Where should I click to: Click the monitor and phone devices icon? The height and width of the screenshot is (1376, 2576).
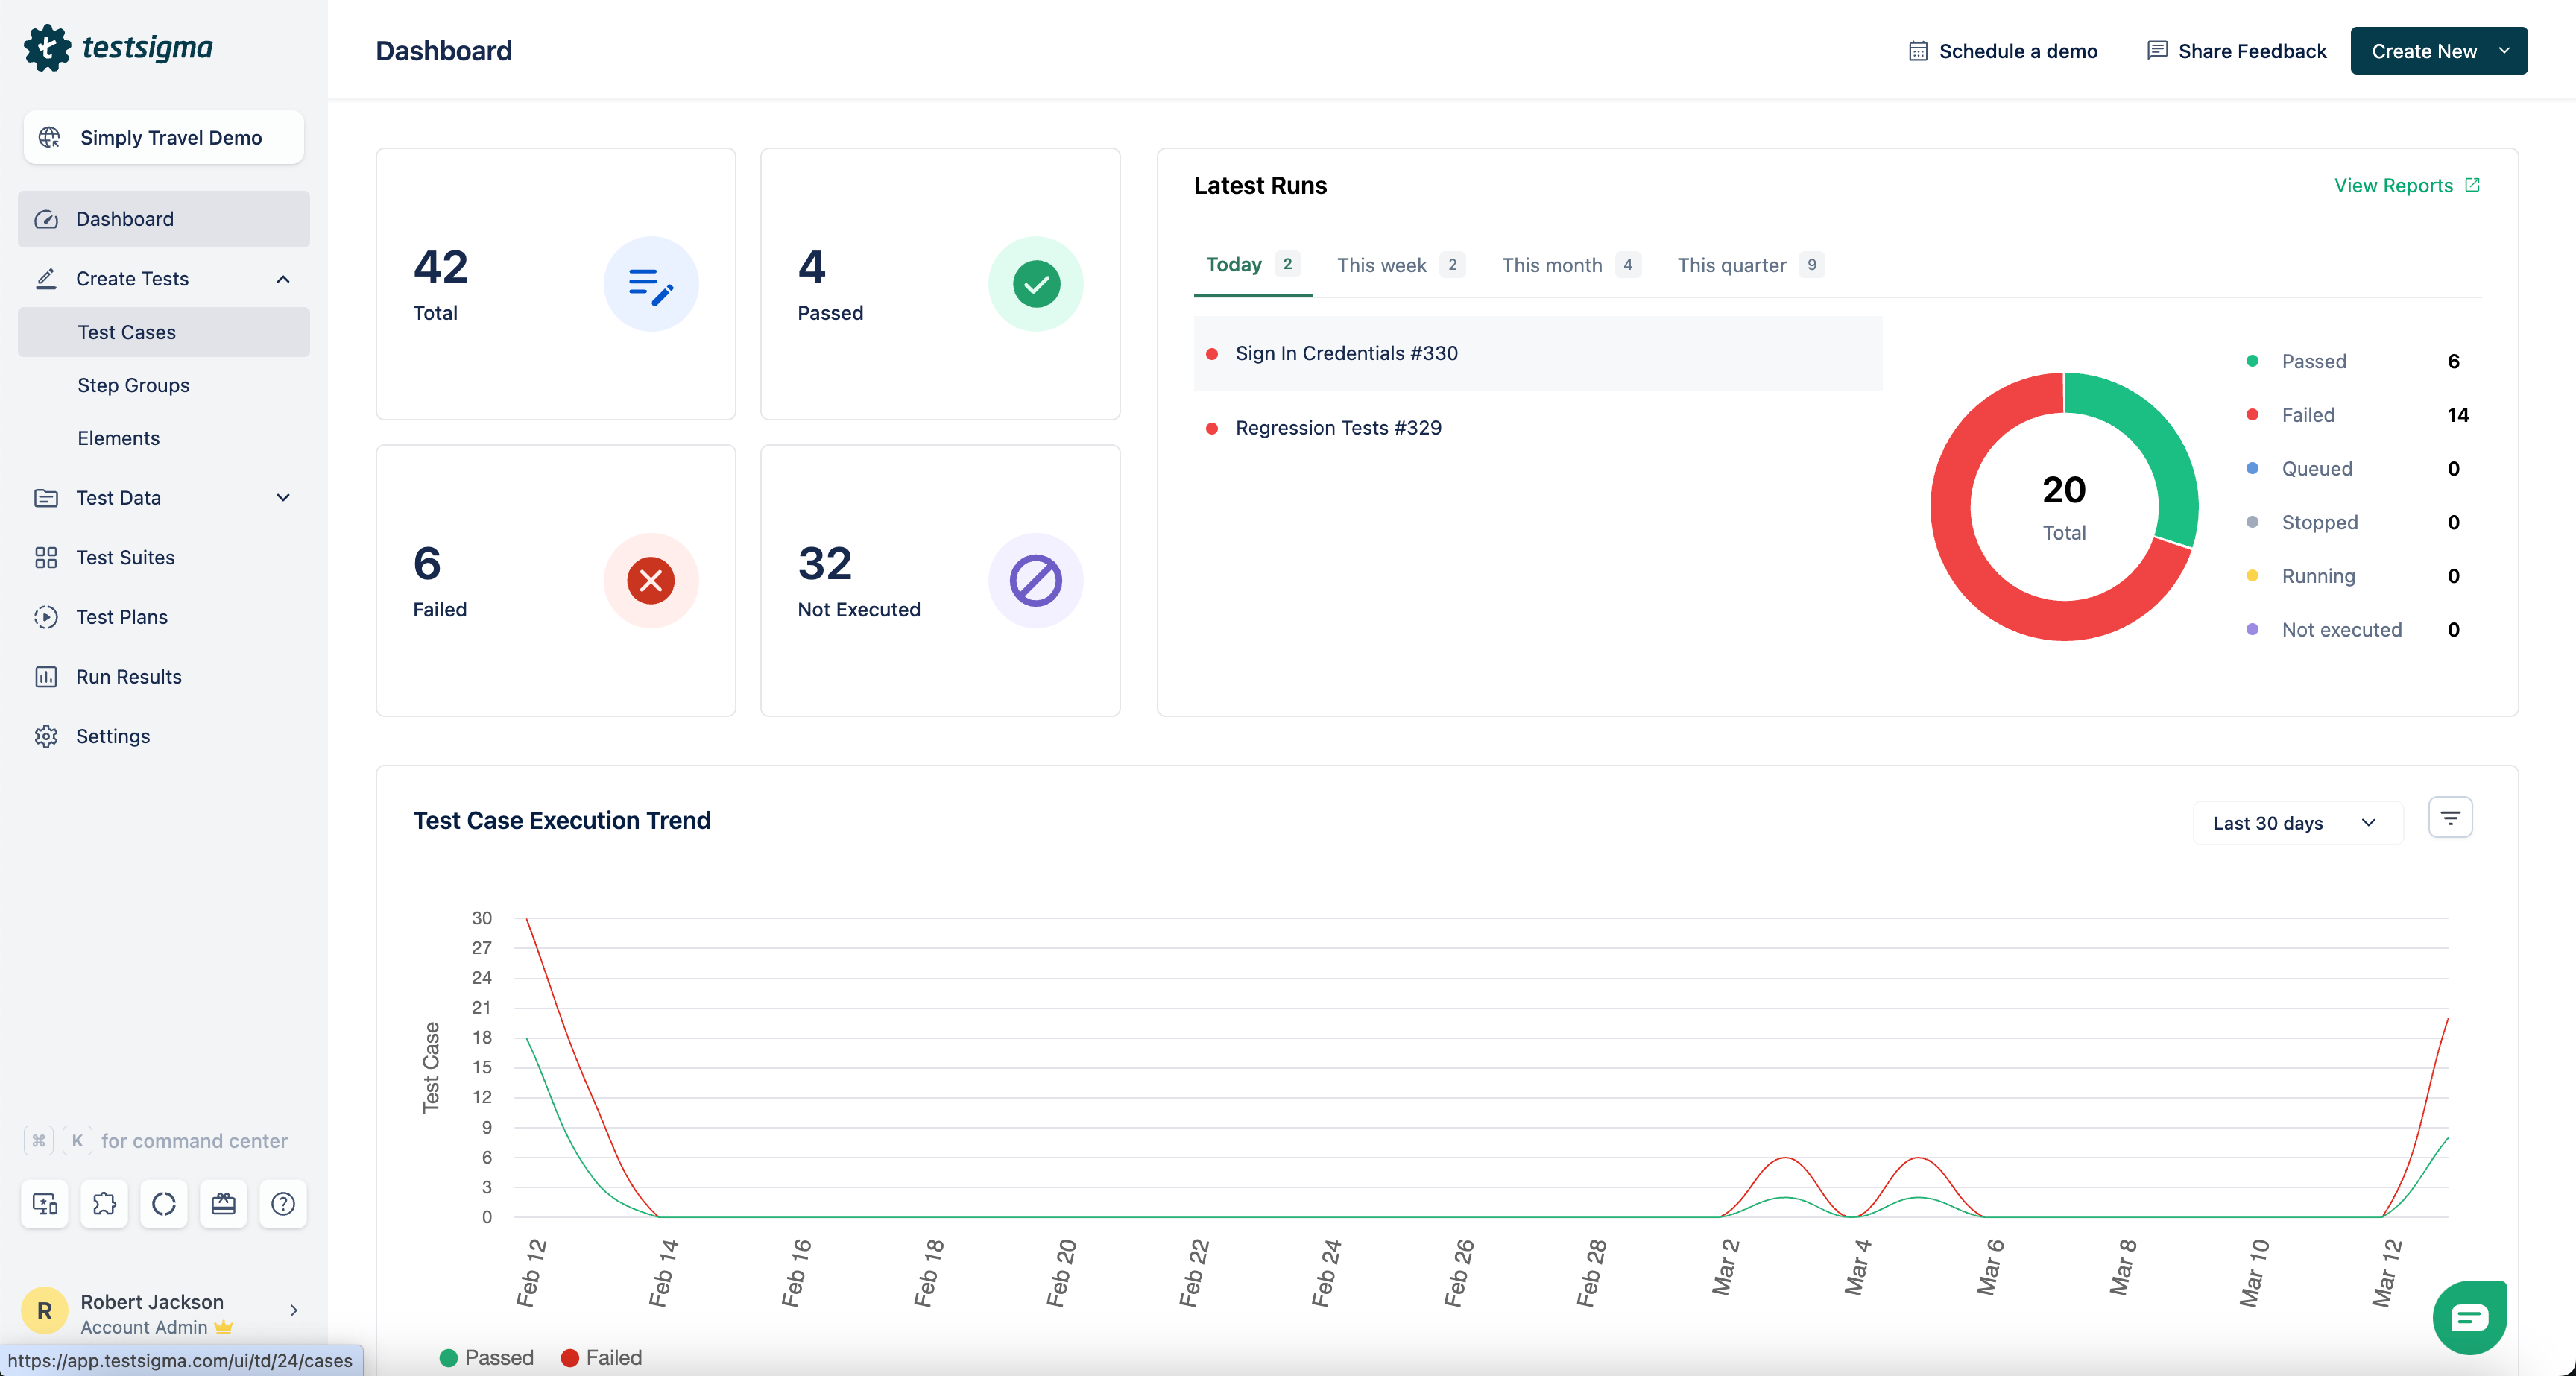point(45,1203)
